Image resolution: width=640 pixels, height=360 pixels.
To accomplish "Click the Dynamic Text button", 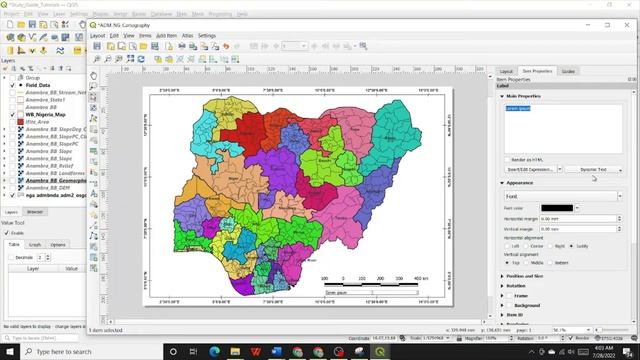I will coord(594,169).
